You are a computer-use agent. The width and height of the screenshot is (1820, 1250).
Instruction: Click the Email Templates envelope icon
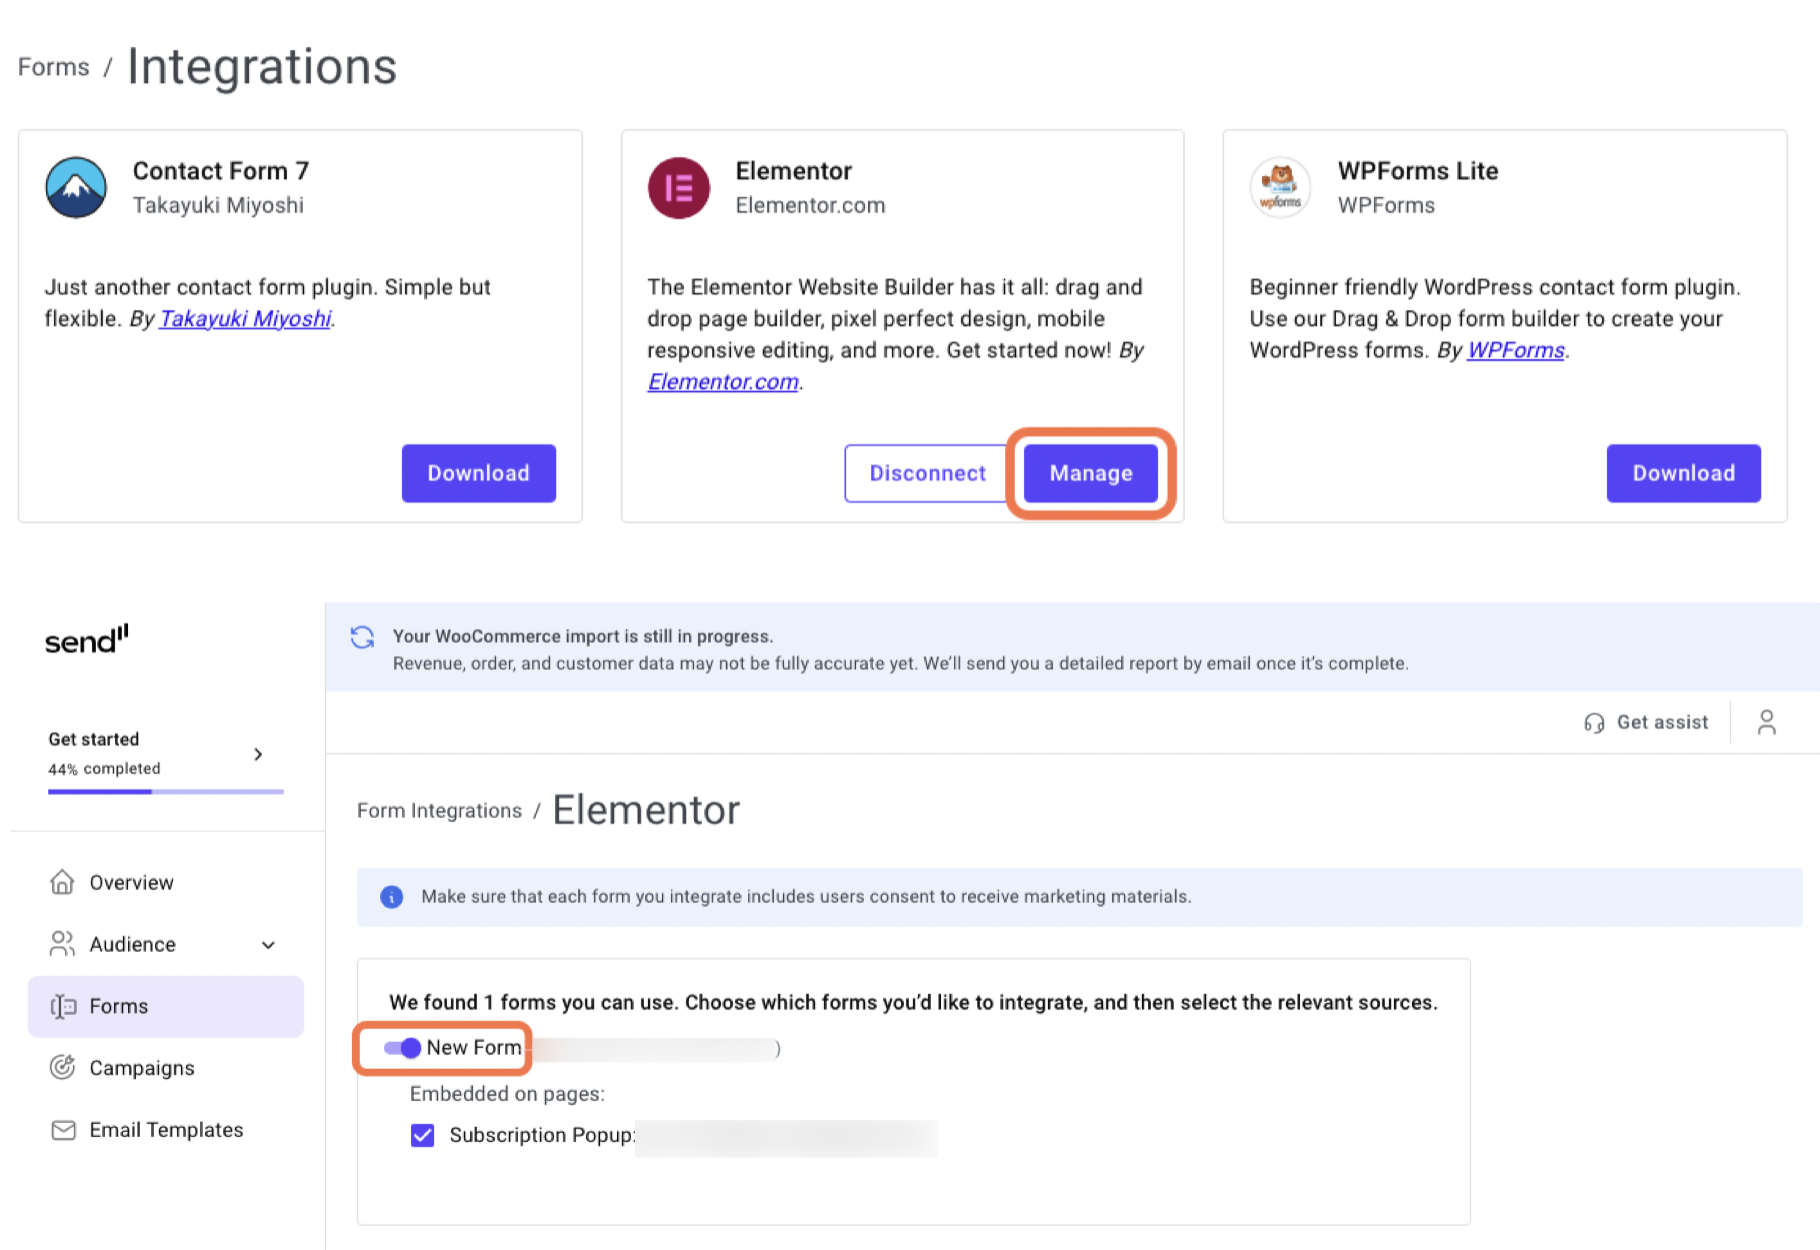63,1130
